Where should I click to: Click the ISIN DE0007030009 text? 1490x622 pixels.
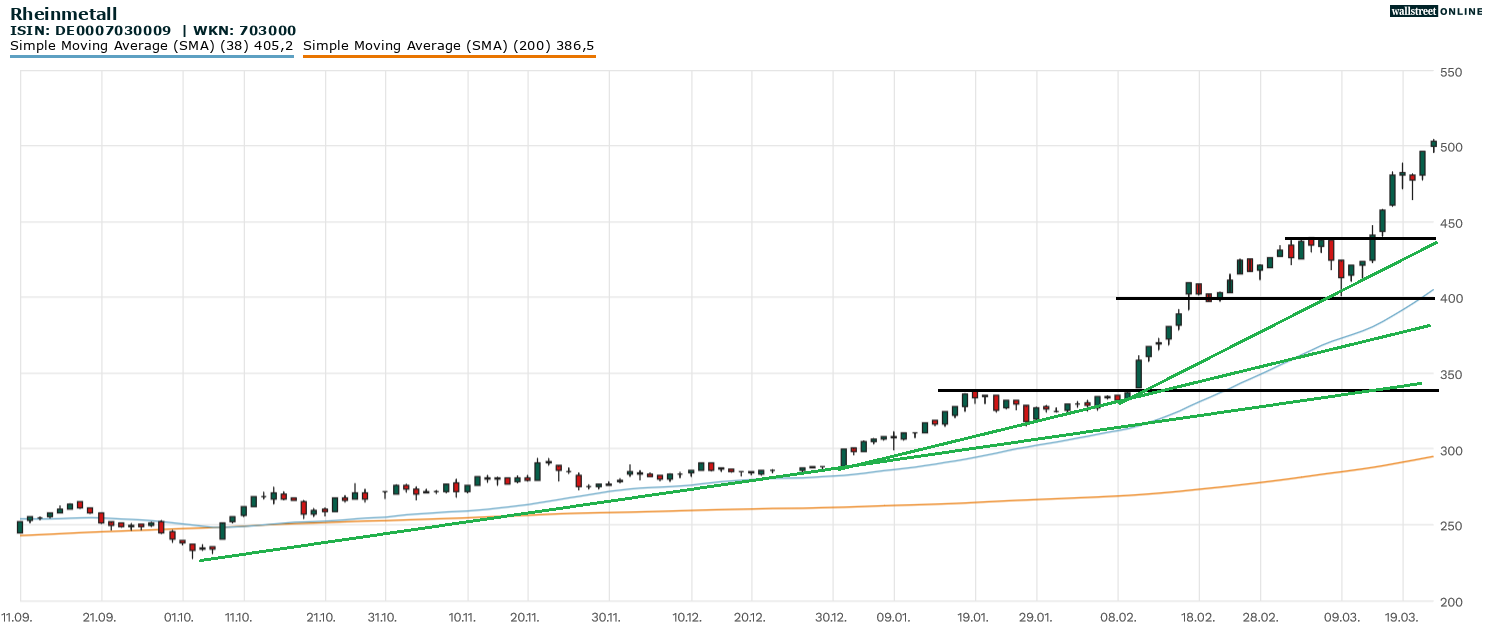(x=90, y=31)
